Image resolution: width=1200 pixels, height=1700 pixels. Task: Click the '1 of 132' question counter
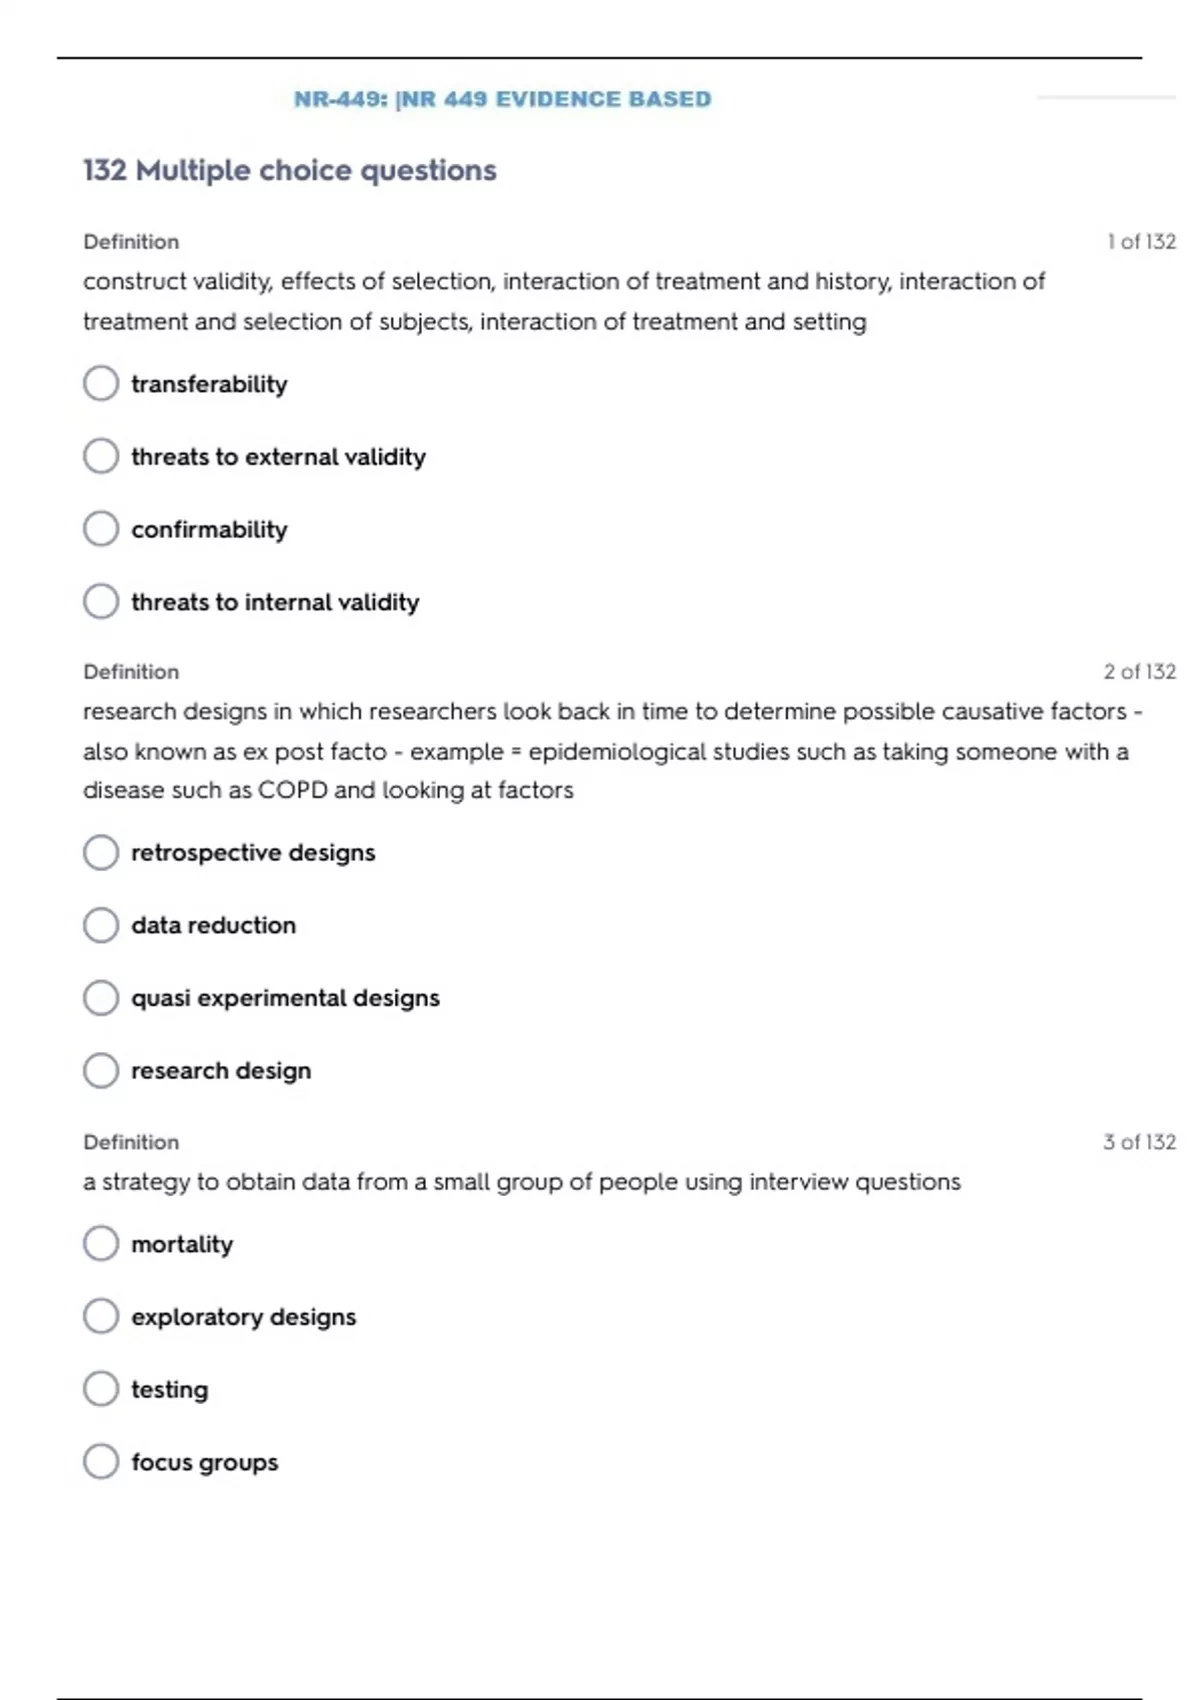tap(1141, 242)
